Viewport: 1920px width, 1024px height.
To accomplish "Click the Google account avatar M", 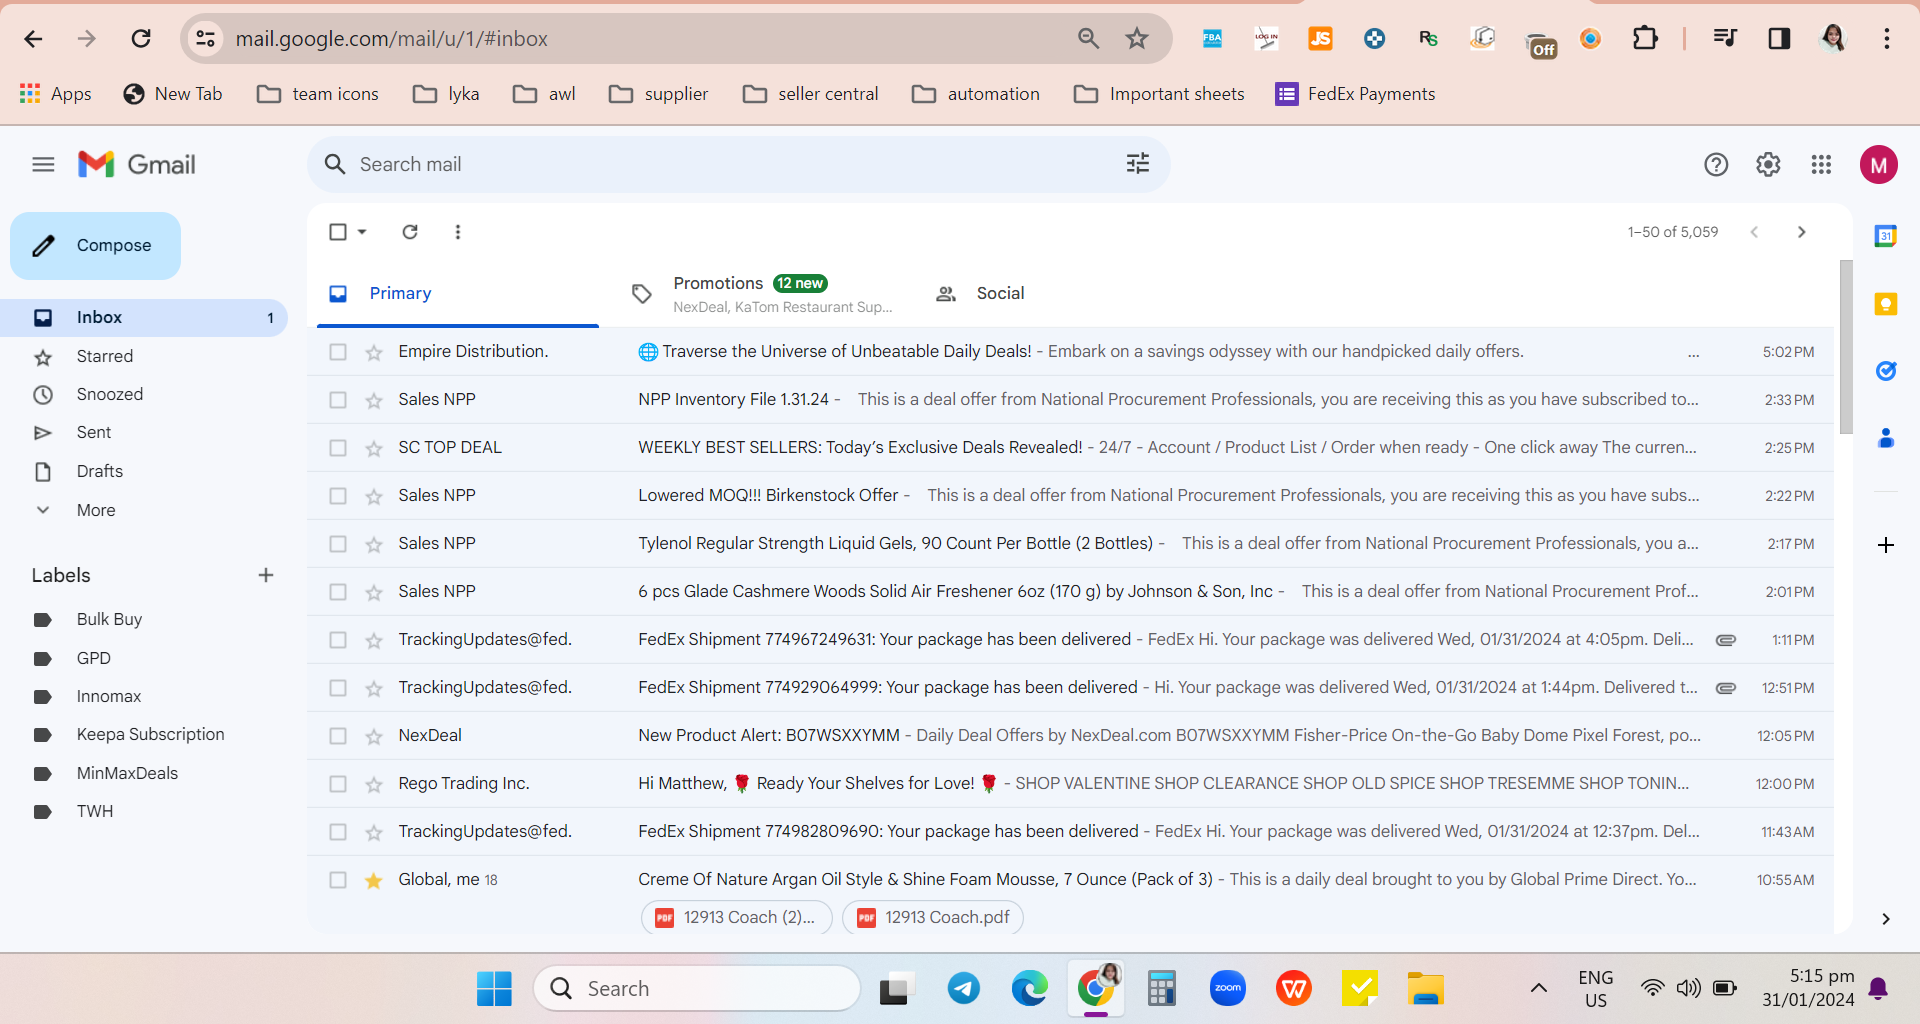I will tap(1879, 165).
